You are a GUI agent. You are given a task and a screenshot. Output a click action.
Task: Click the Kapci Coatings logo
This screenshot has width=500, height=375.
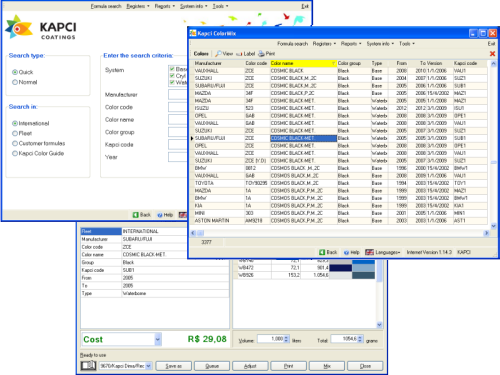[x=41, y=28]
